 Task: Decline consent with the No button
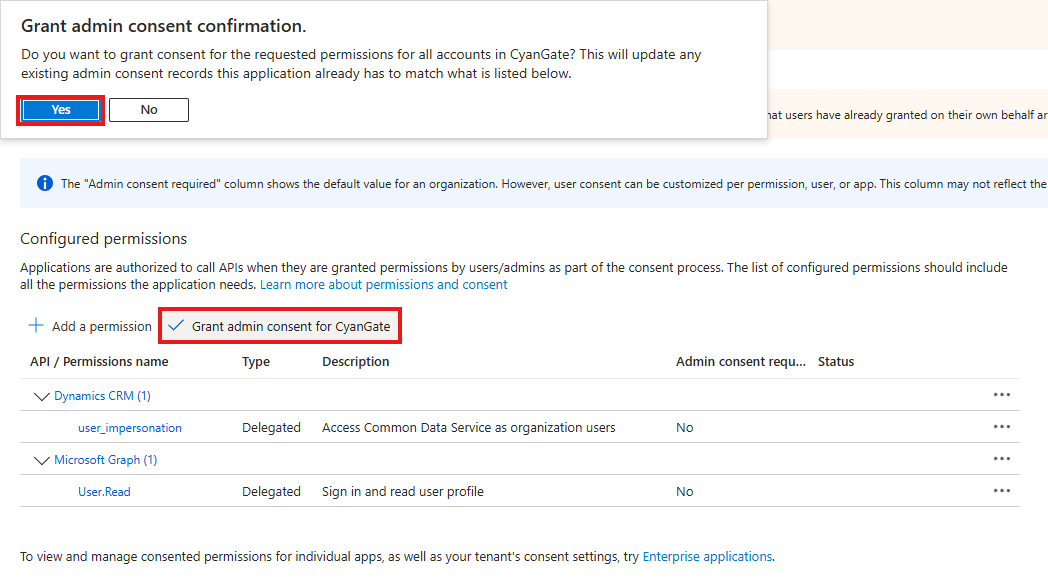(x=149, y=110)
